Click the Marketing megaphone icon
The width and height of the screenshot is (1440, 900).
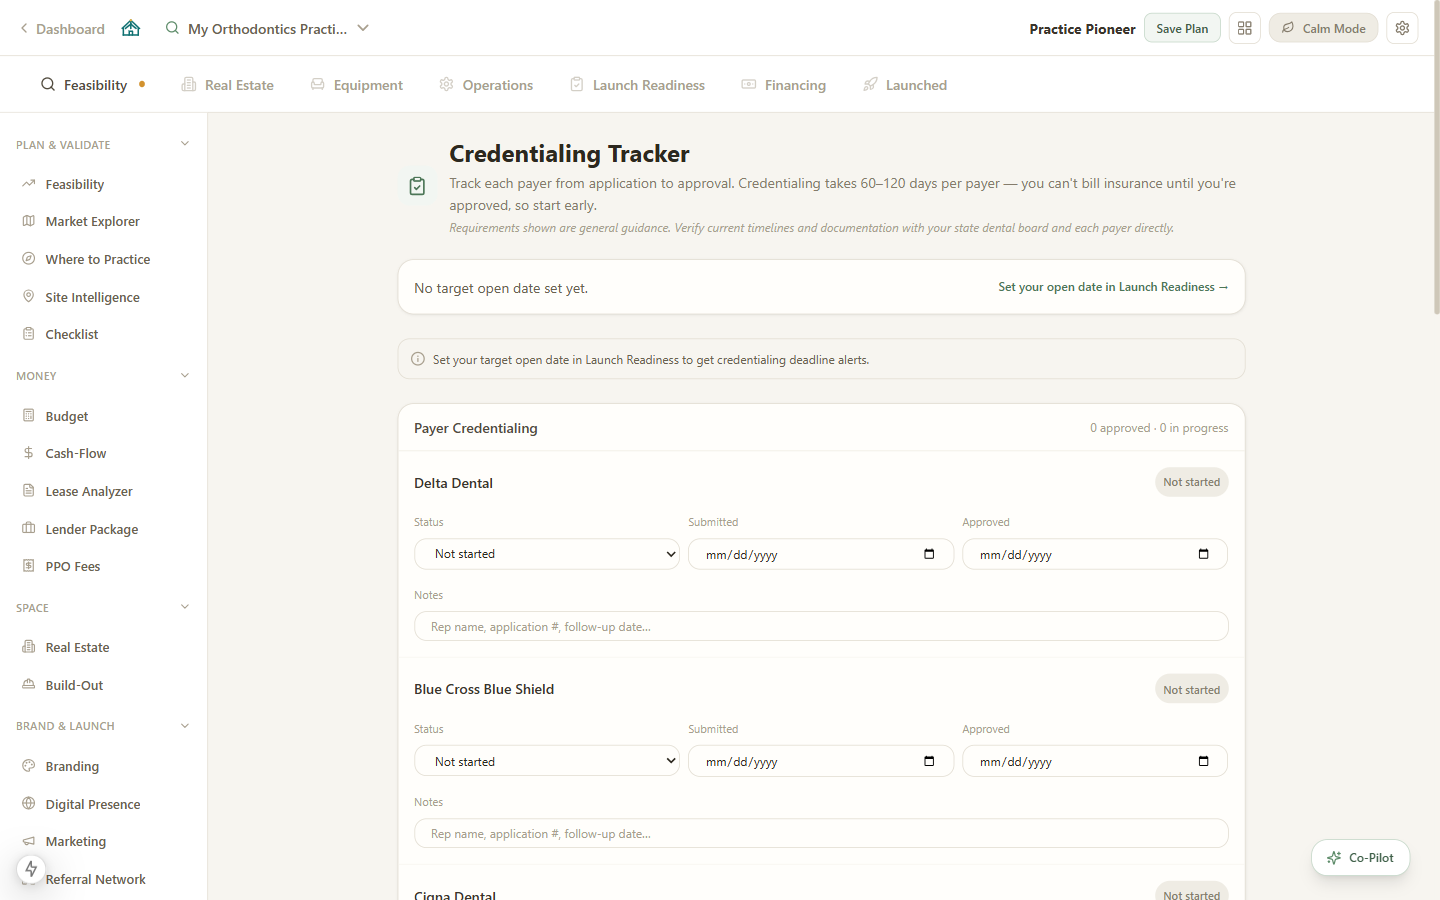click(x=29, y=841)
